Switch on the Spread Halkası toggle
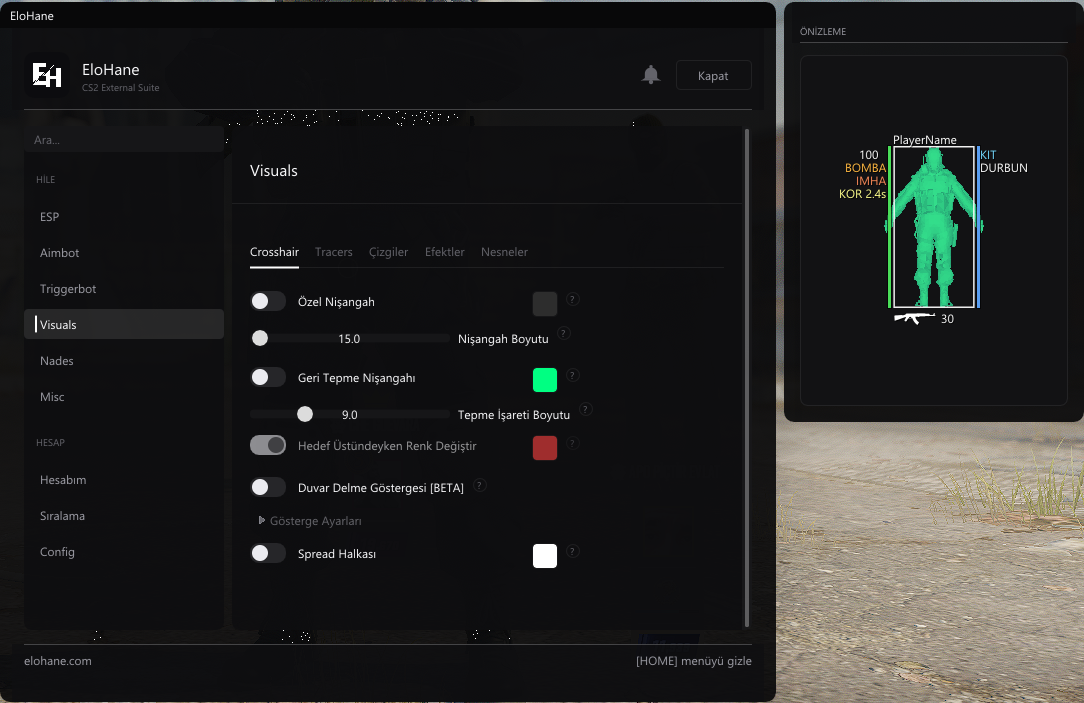Screen dimensions: 1084x703 pyautogui.click(x=268, y=553)
